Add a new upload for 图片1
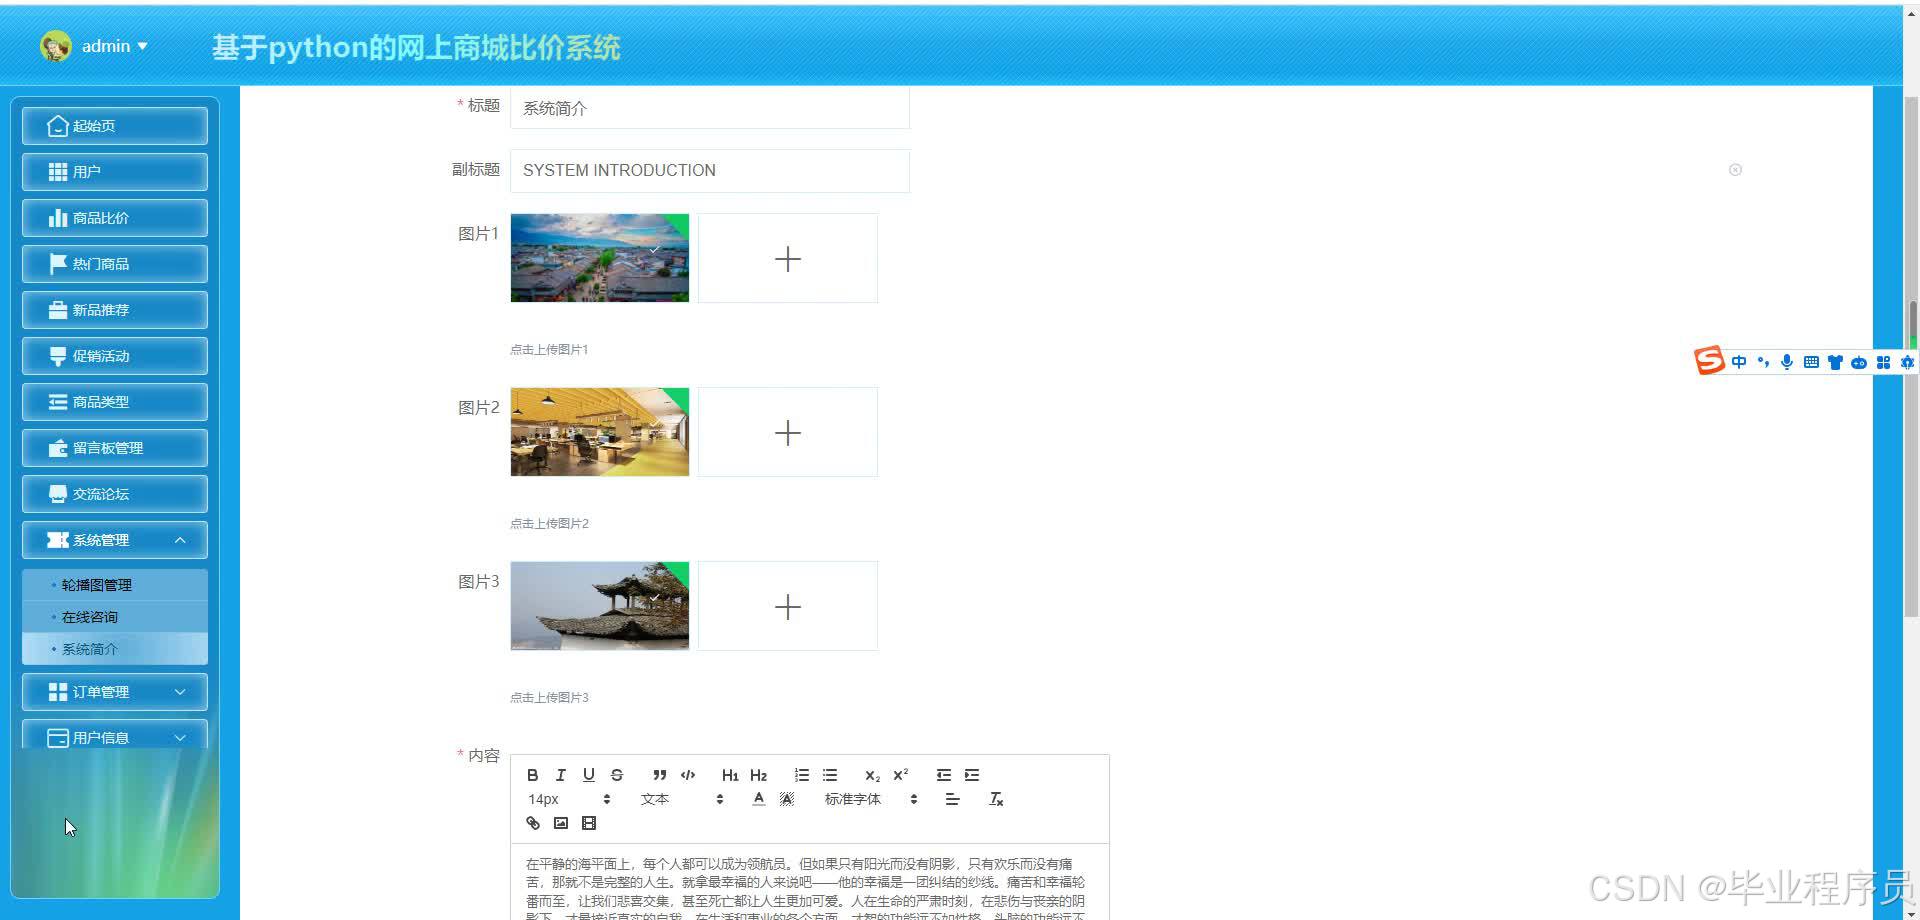This screenshot has height=920, width=1920. pyautogui.click(x=788, y=258)
